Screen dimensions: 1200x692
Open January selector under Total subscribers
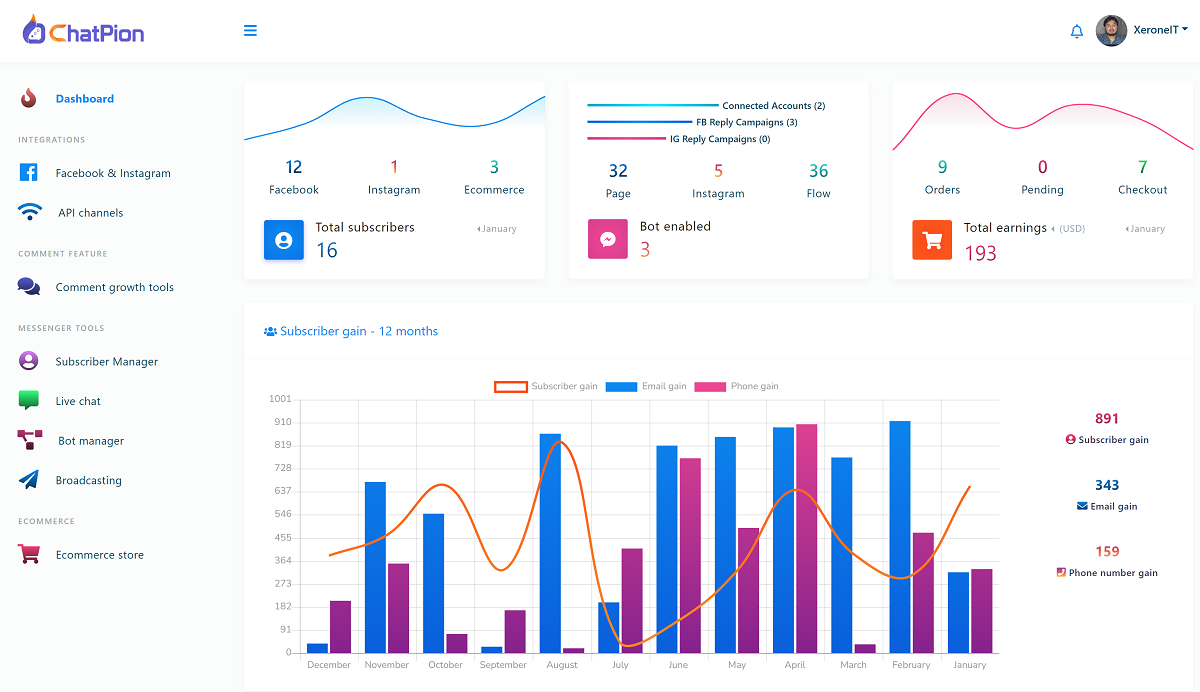click(497, 229)
